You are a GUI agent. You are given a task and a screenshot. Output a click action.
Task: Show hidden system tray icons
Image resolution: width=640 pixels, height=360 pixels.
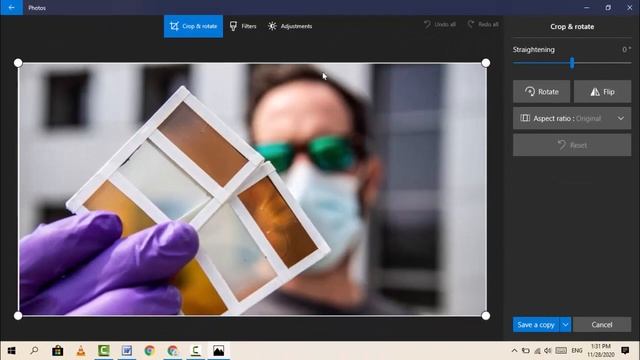click(x=514, y=351)
